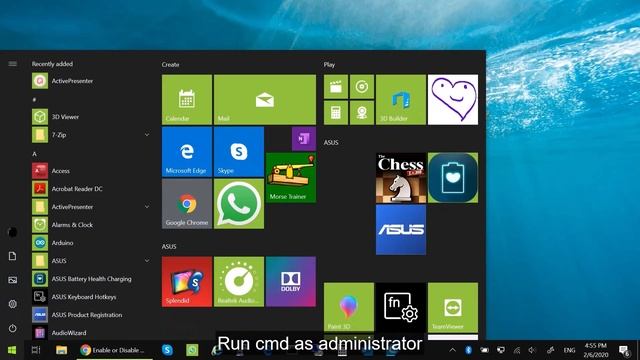Viewport: 640px width, 360px height.
Task: Open the fn keyboard hotkeys tile
Action: tap(401, 307)
